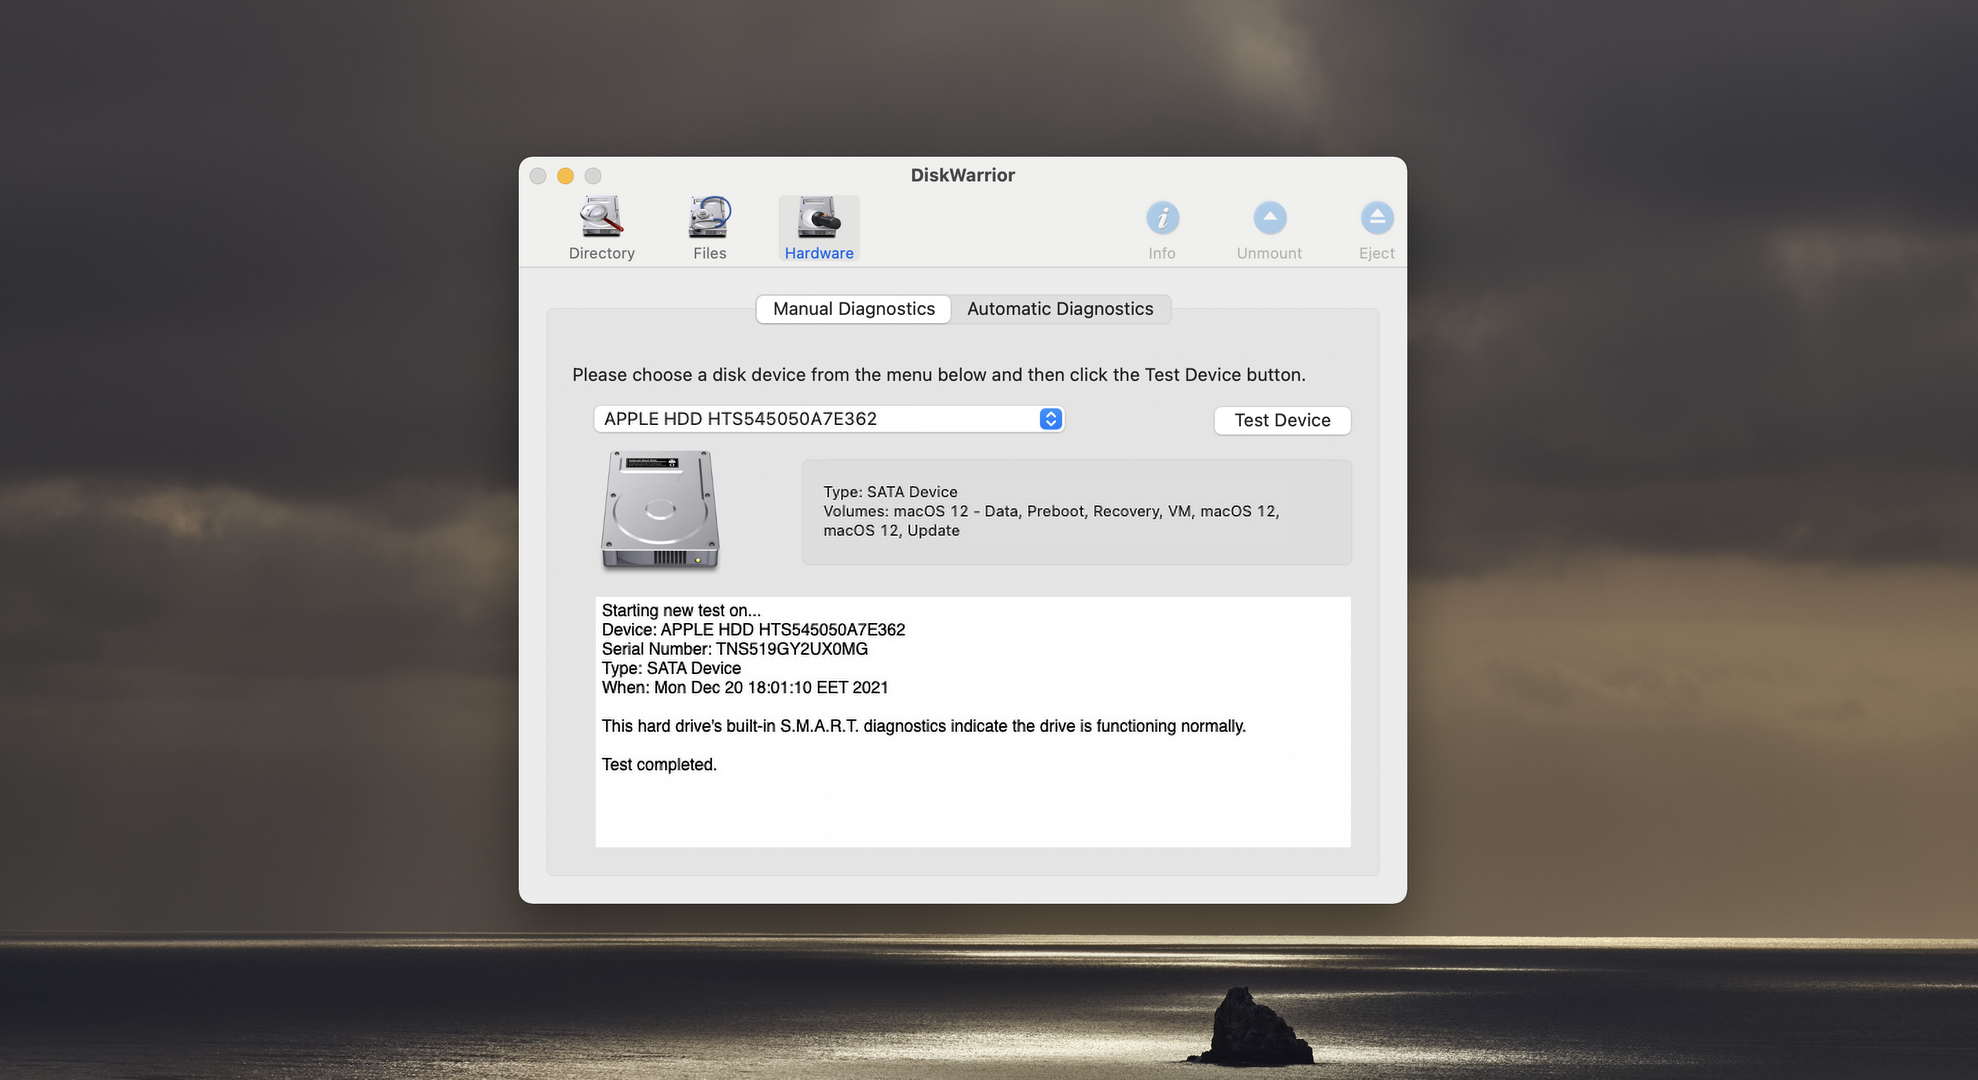Click the DiskWarrior window title
Screen dimensions: 1978x1080
tap(962, 175)
